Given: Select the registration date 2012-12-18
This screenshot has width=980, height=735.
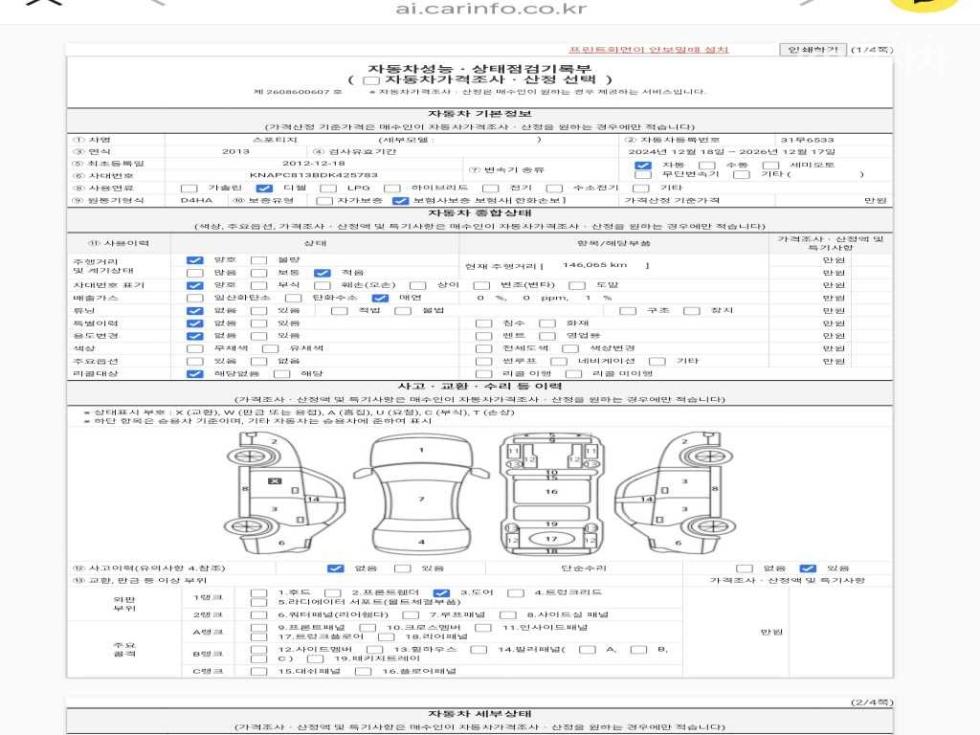Looking at the screenshot, I should [x=313, y=163].
